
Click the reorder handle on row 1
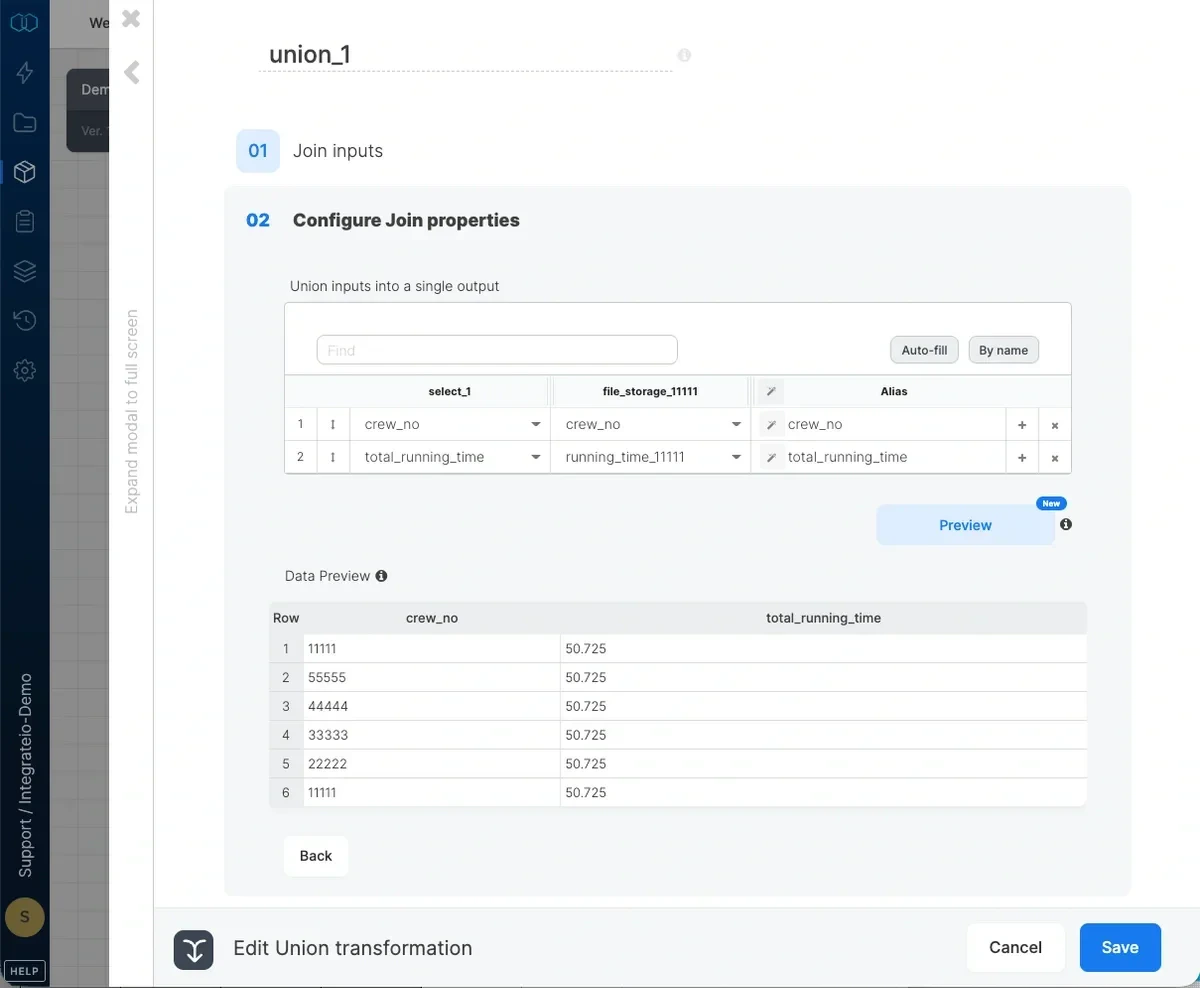(x=333, y=424)
